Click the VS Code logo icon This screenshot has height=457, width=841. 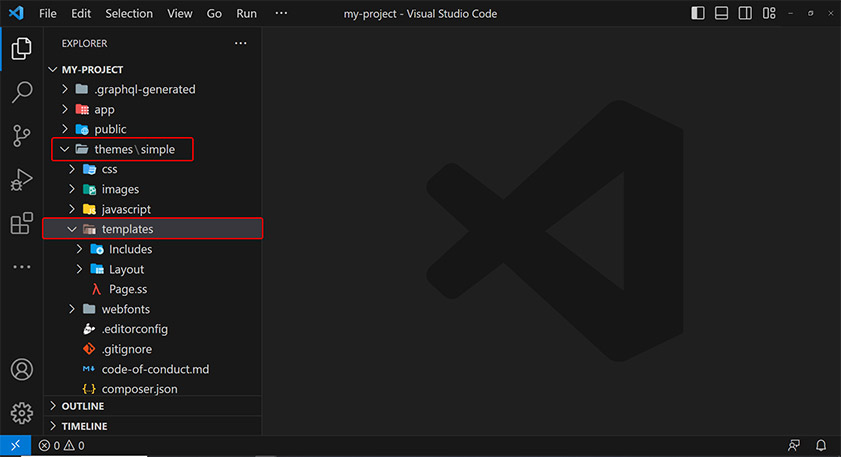tap(16, 13)
